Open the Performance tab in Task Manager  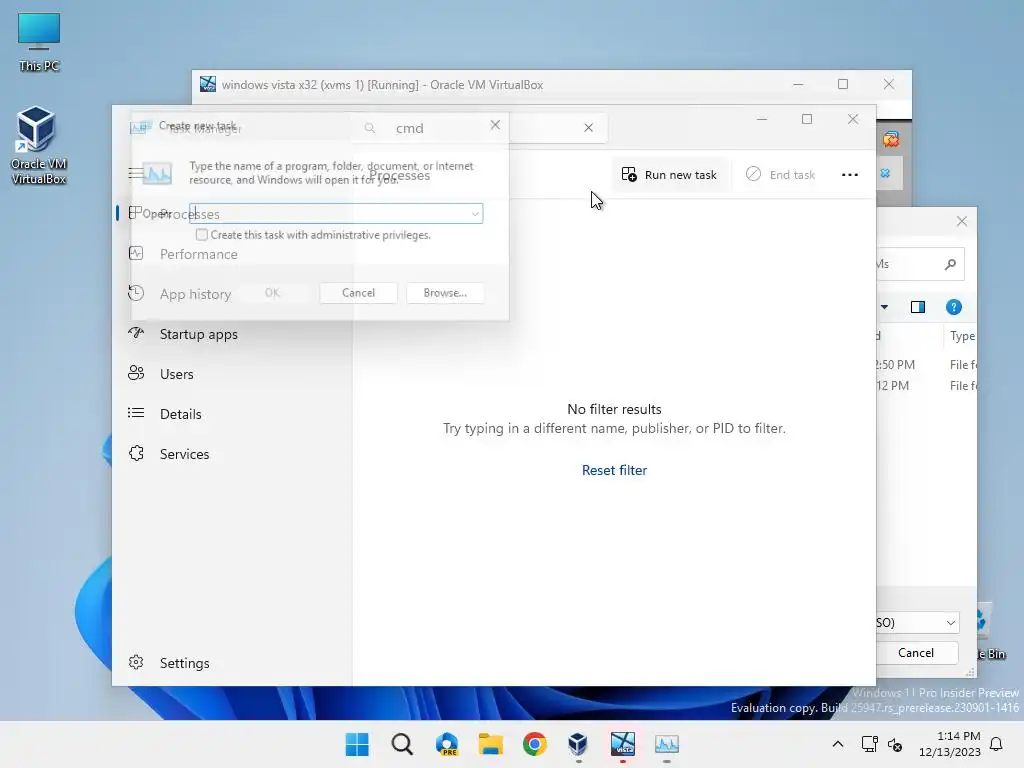(x=199, y=254)
